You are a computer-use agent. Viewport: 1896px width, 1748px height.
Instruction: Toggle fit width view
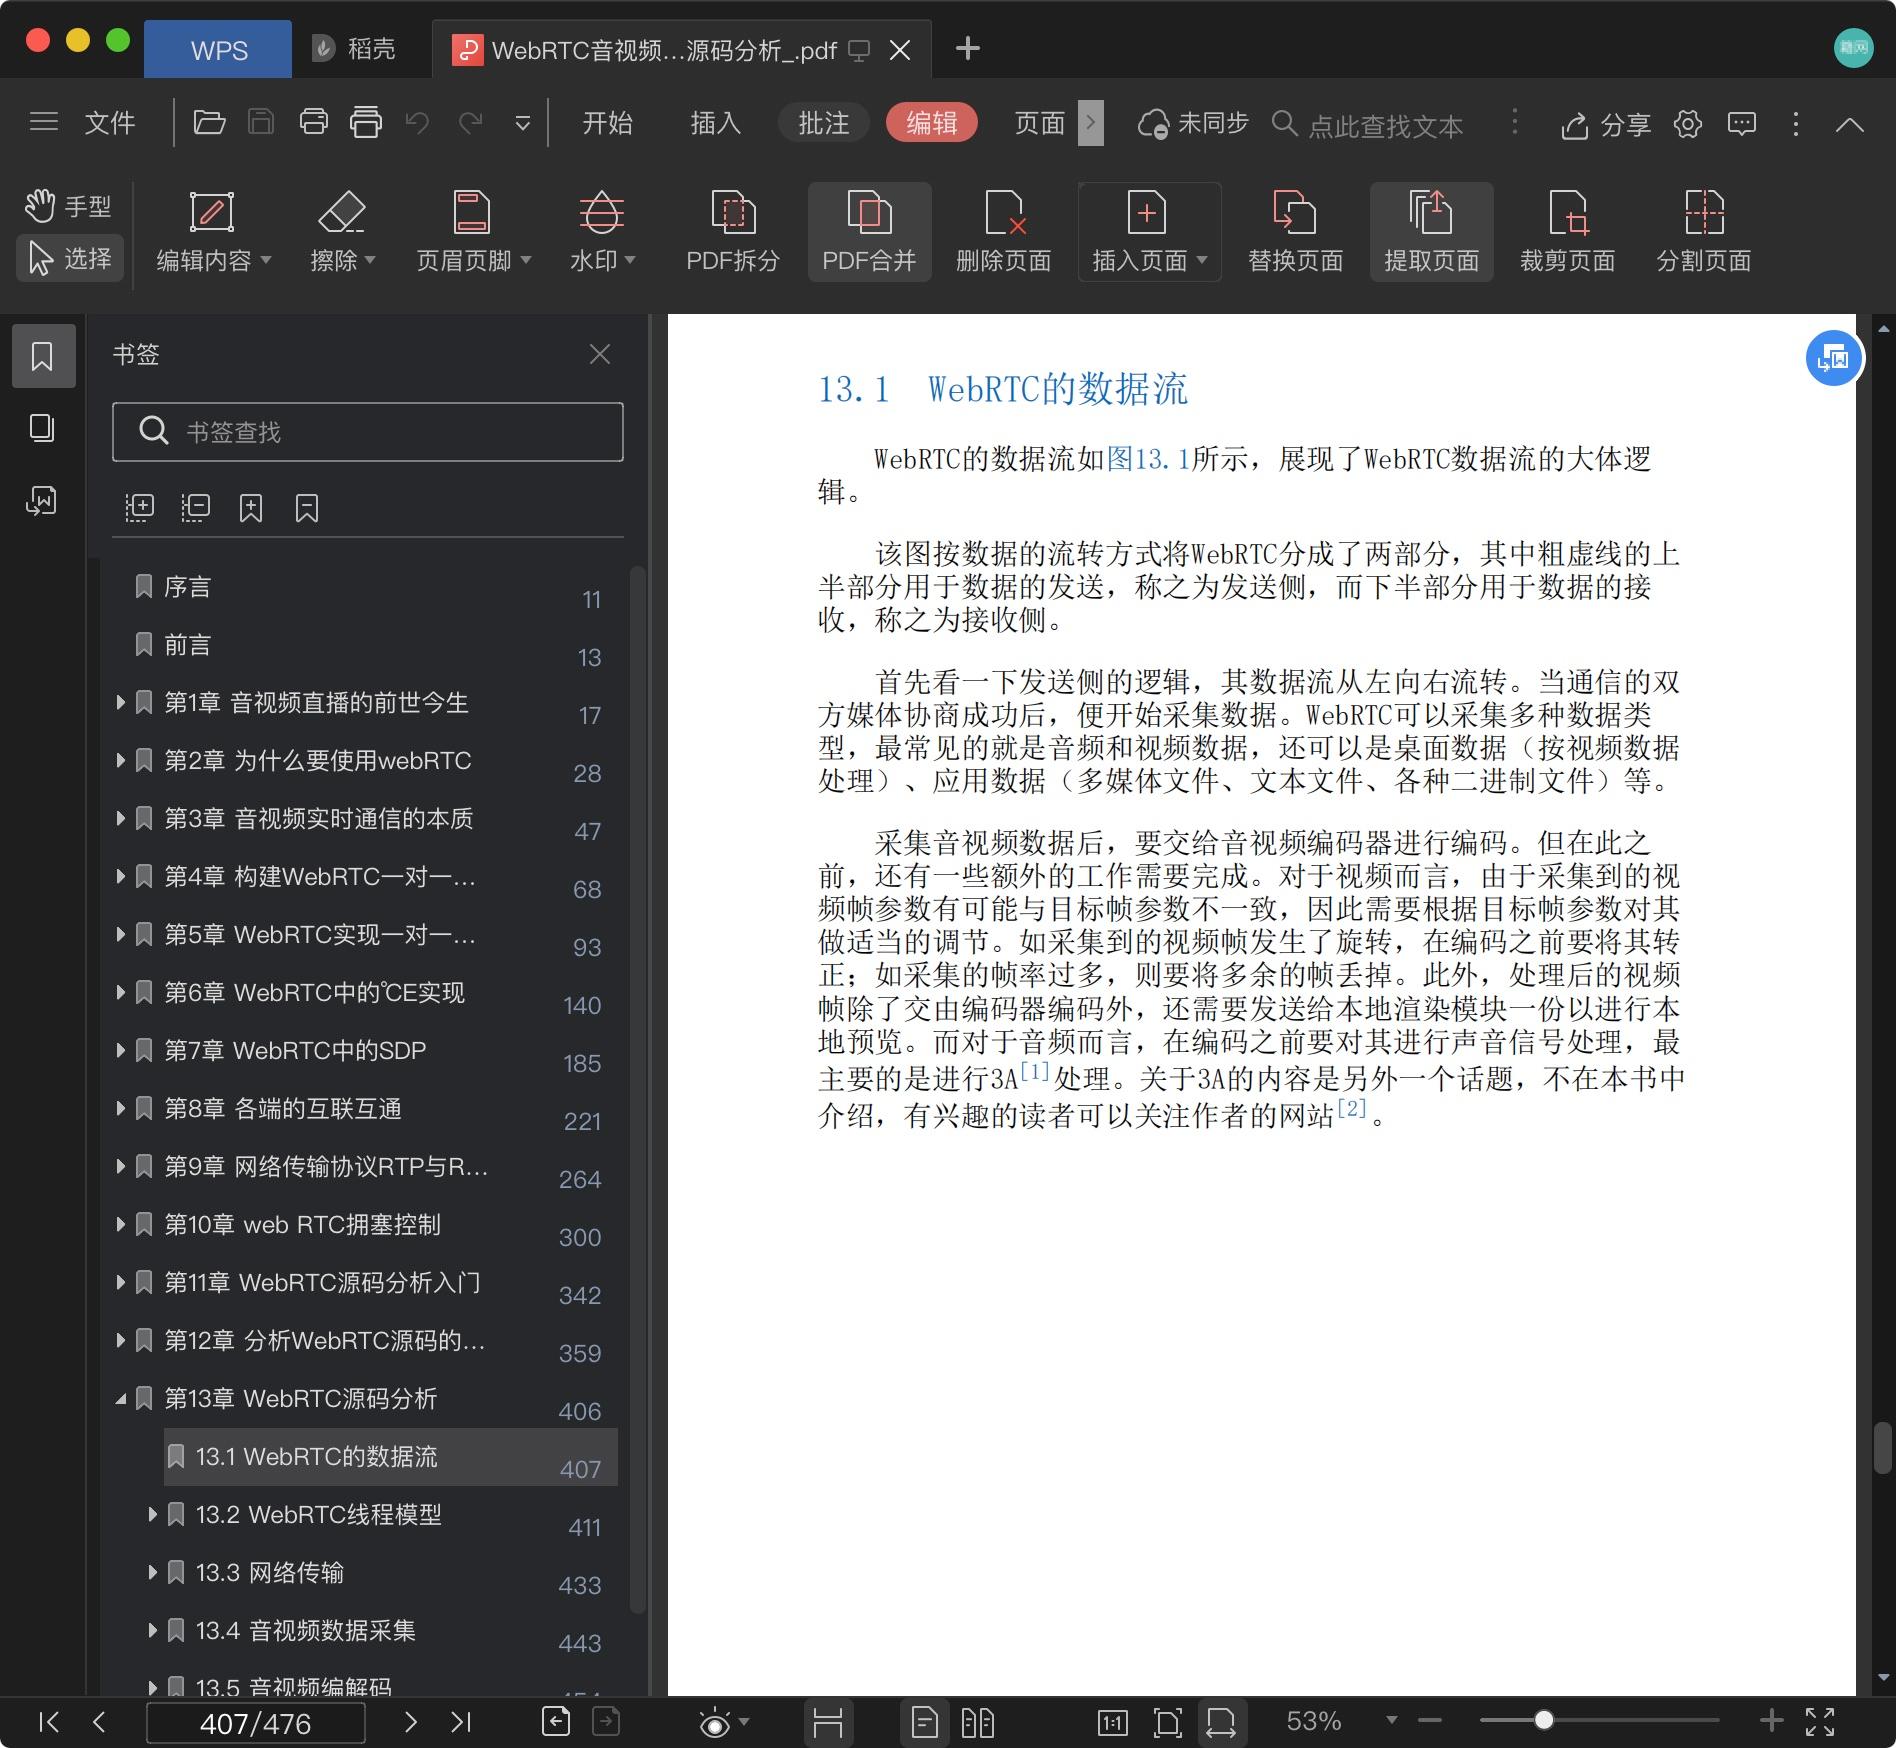pos(1221,1722)
